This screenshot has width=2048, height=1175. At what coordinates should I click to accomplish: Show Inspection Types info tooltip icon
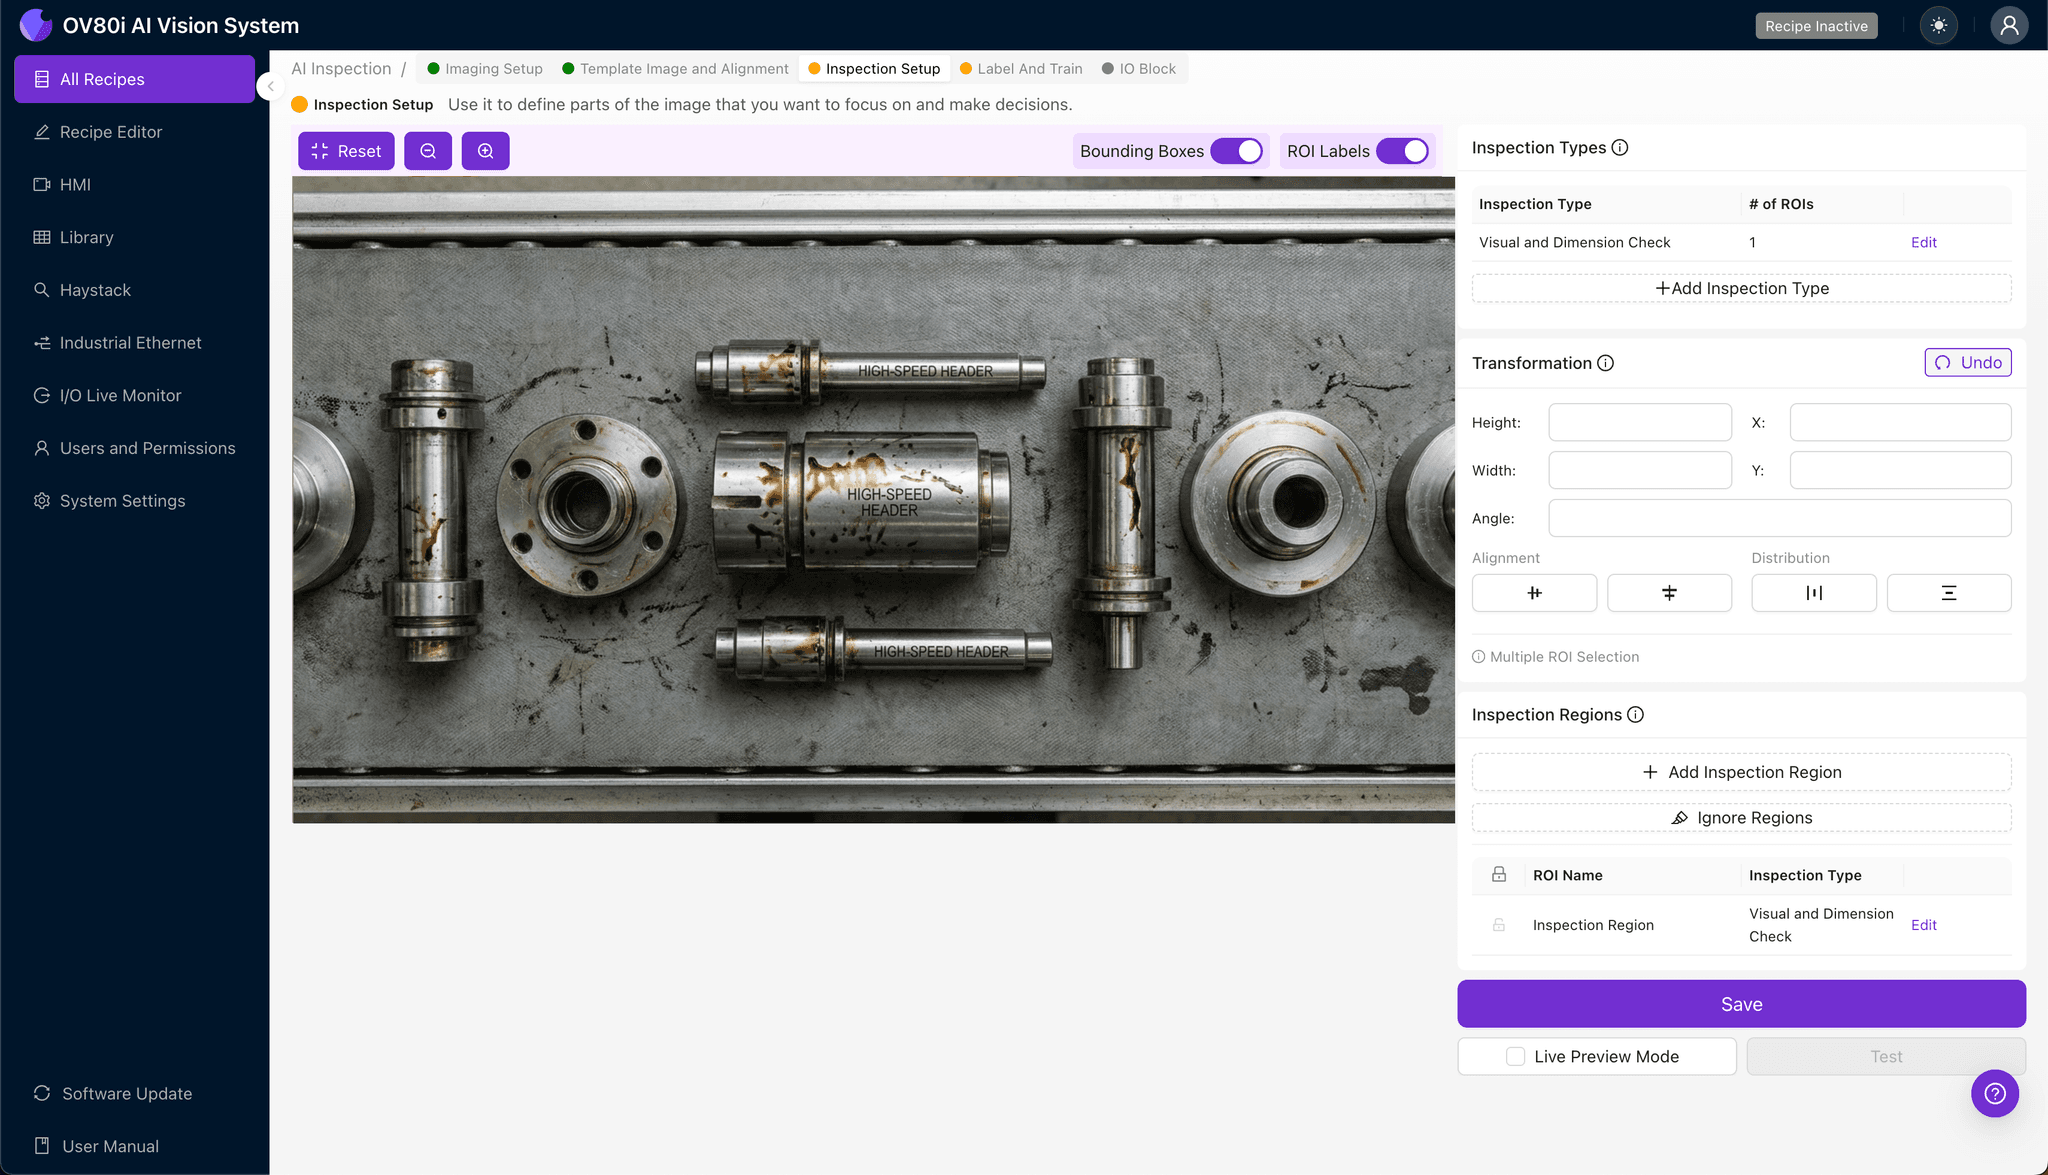(x=1620, y=148)
